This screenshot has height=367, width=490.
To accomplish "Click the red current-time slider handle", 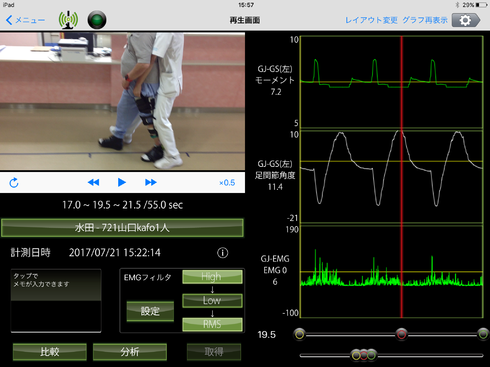I will click(401, 334).
